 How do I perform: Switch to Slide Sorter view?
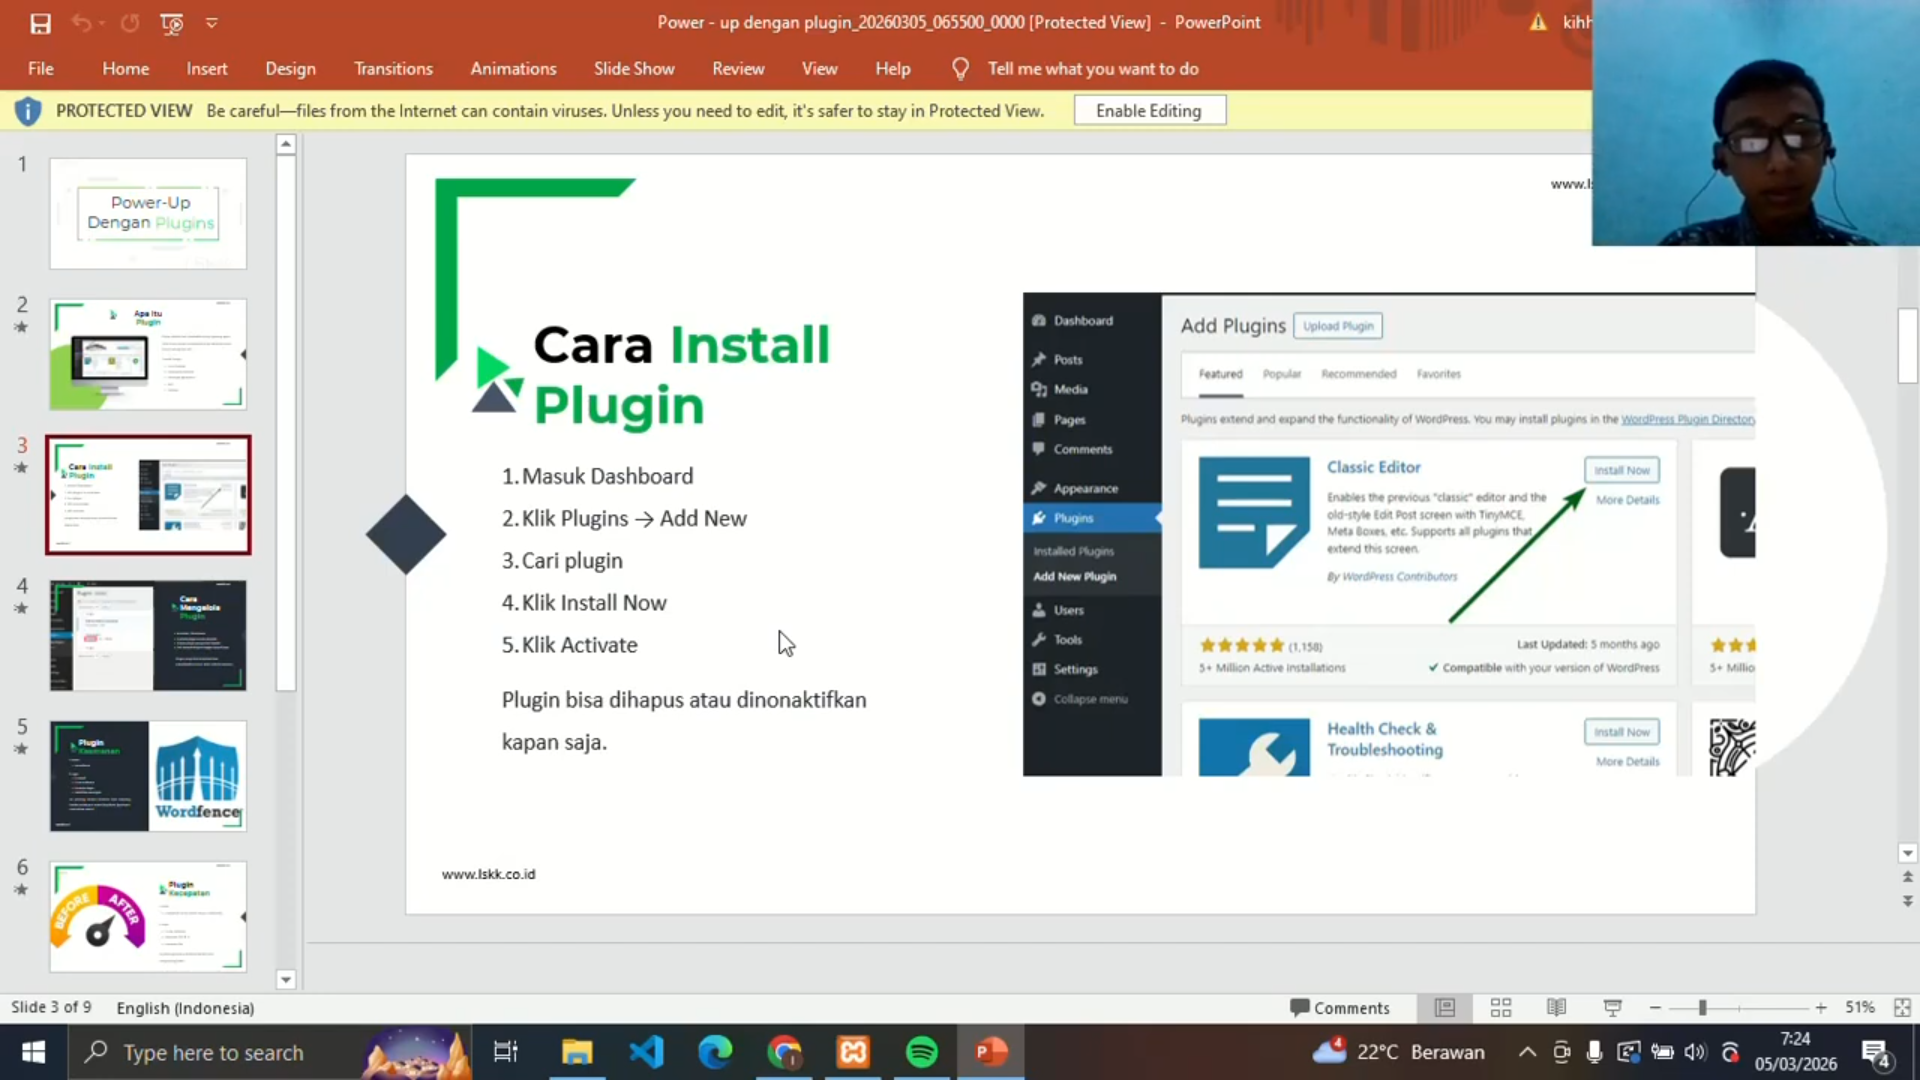pyautogui.click(x=1500, y=1008)
